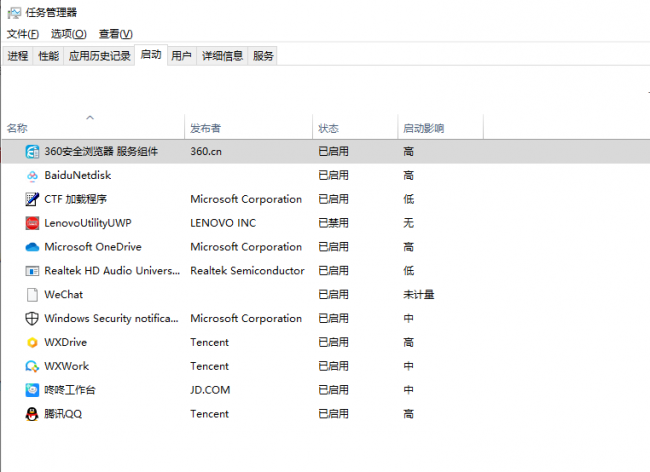
Task: Click the CTF 加载程序 pen icon
Action: tap(32, 199)
